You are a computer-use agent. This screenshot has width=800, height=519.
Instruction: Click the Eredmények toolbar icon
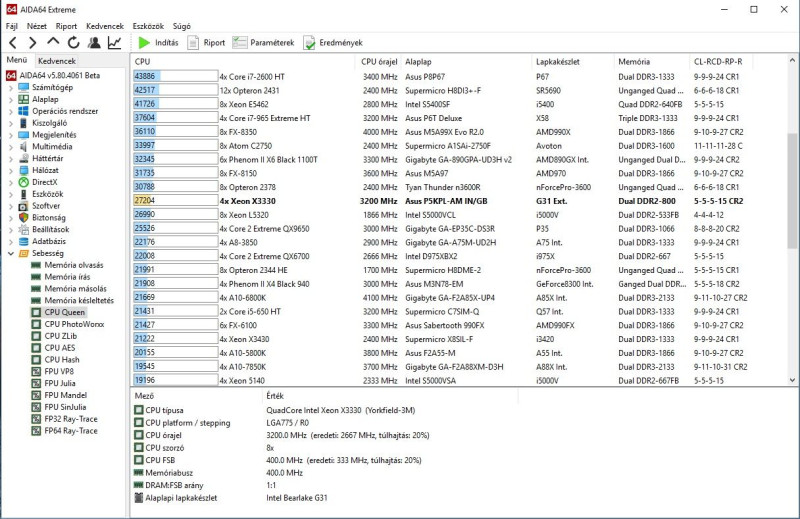309,43
